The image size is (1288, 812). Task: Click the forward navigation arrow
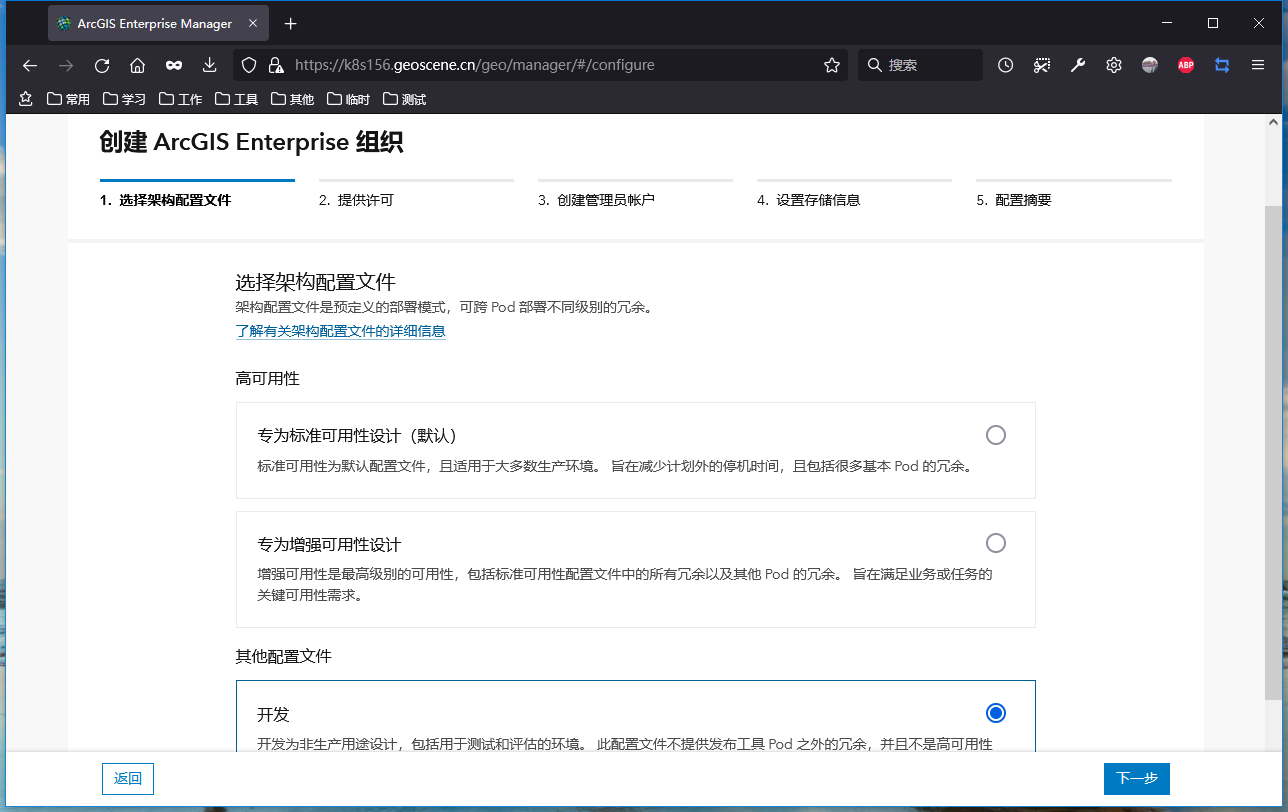point(66,65)
